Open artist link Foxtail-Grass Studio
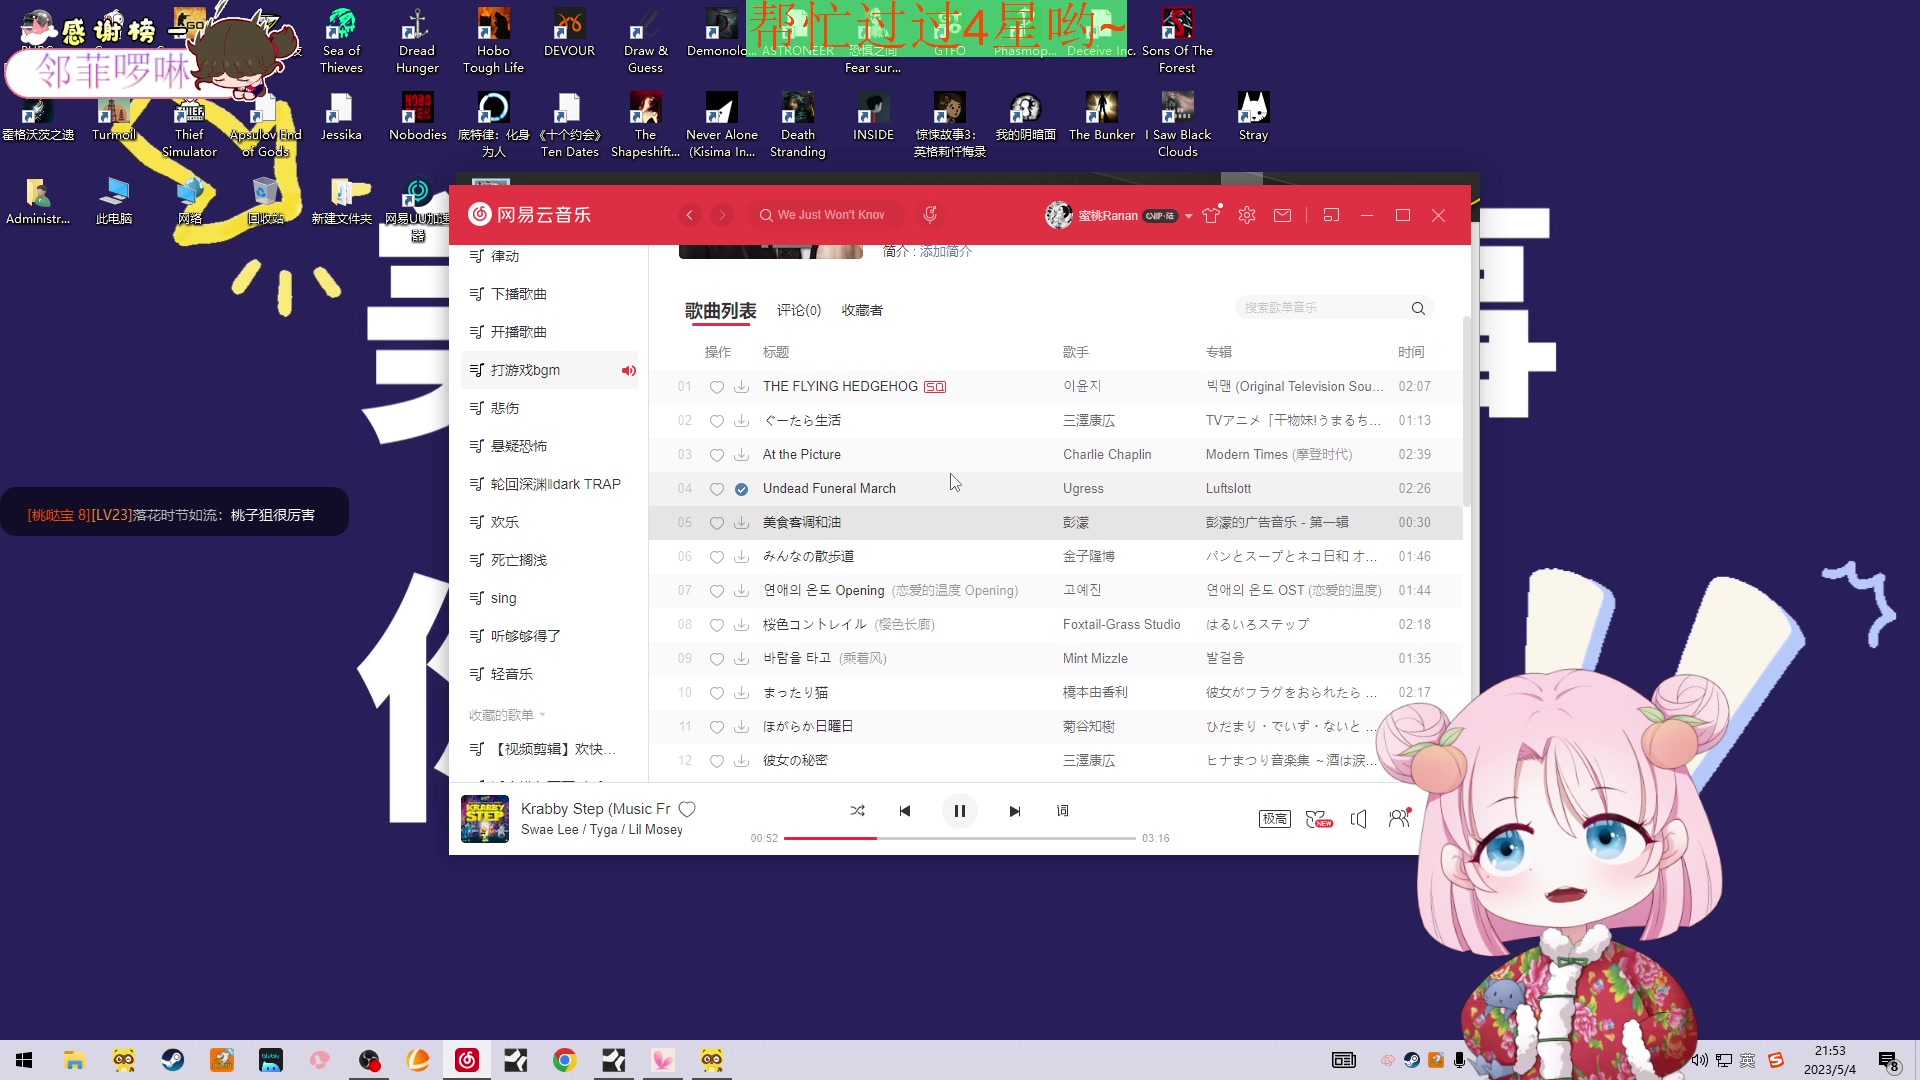This screenshot has width=1920, height=1080. pos(1121,624)
